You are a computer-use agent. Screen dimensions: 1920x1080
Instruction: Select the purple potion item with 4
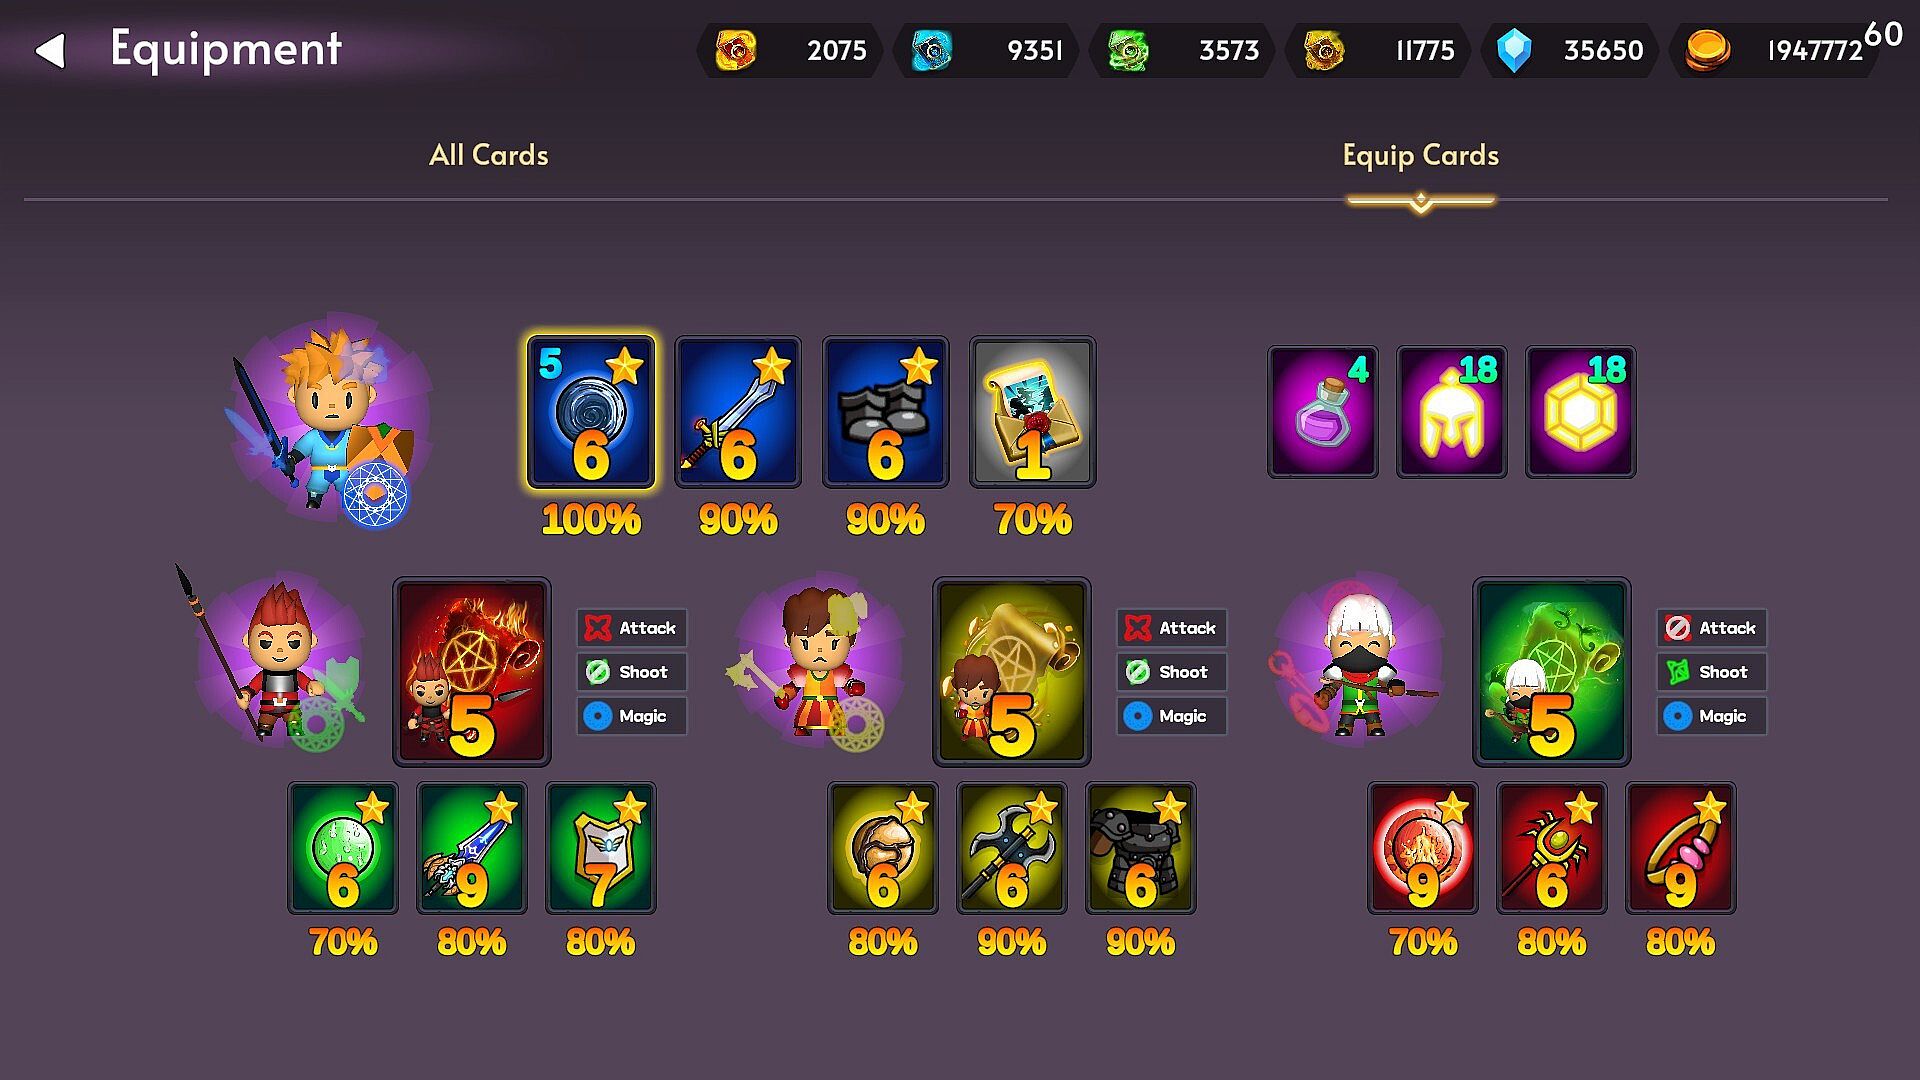[1323, 412]
